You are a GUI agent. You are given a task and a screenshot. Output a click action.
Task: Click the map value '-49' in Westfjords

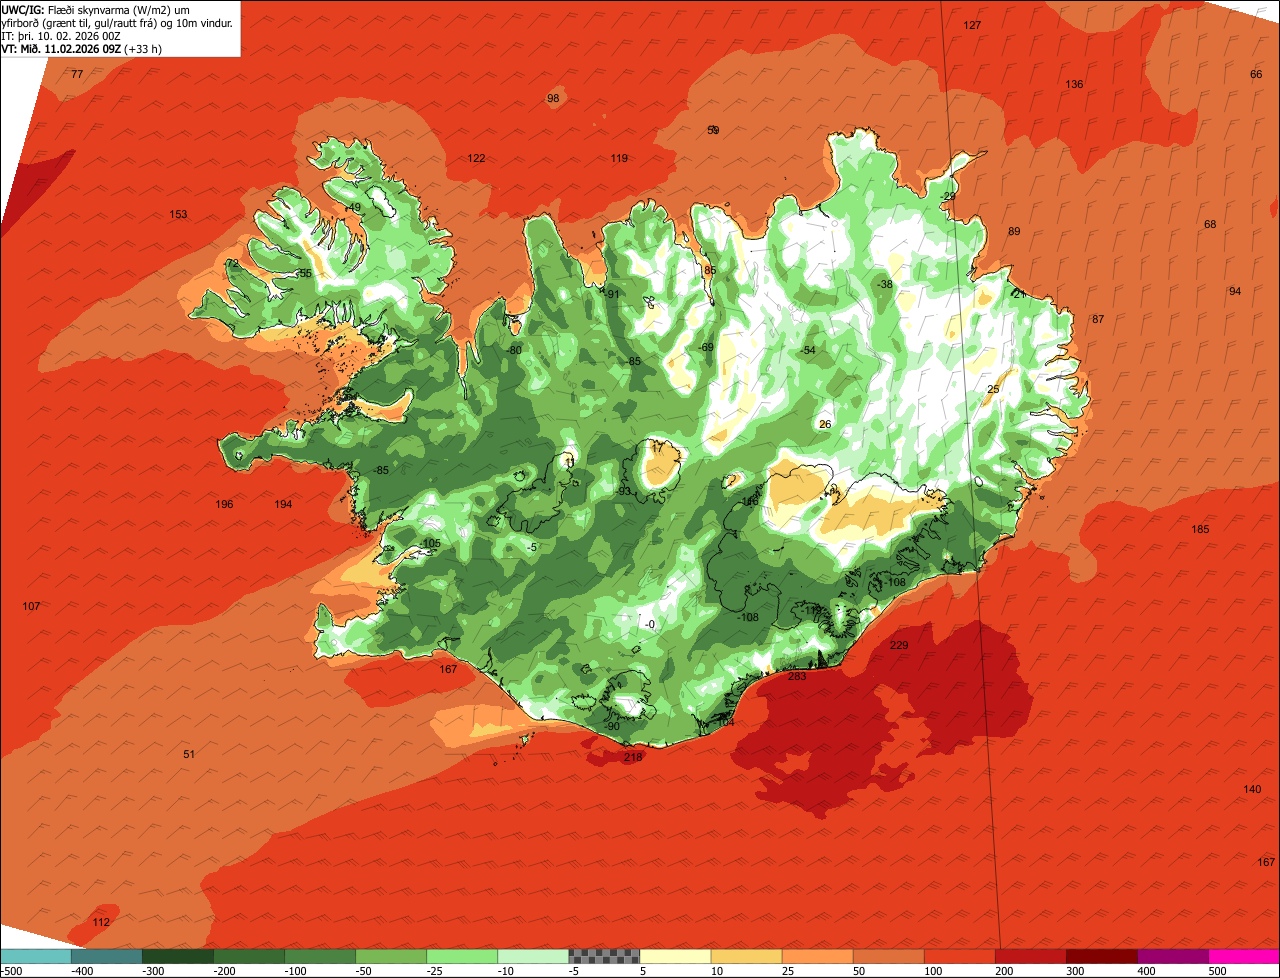point(353,208)
